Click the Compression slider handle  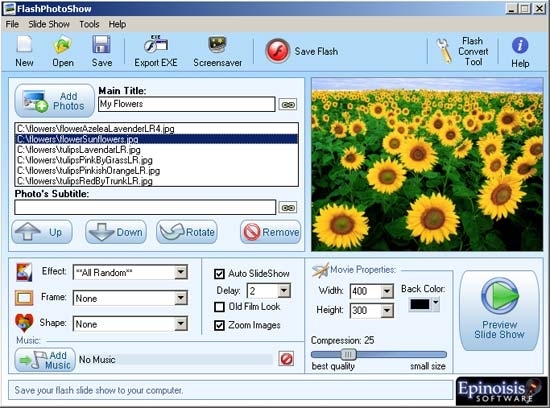[348, 354]
